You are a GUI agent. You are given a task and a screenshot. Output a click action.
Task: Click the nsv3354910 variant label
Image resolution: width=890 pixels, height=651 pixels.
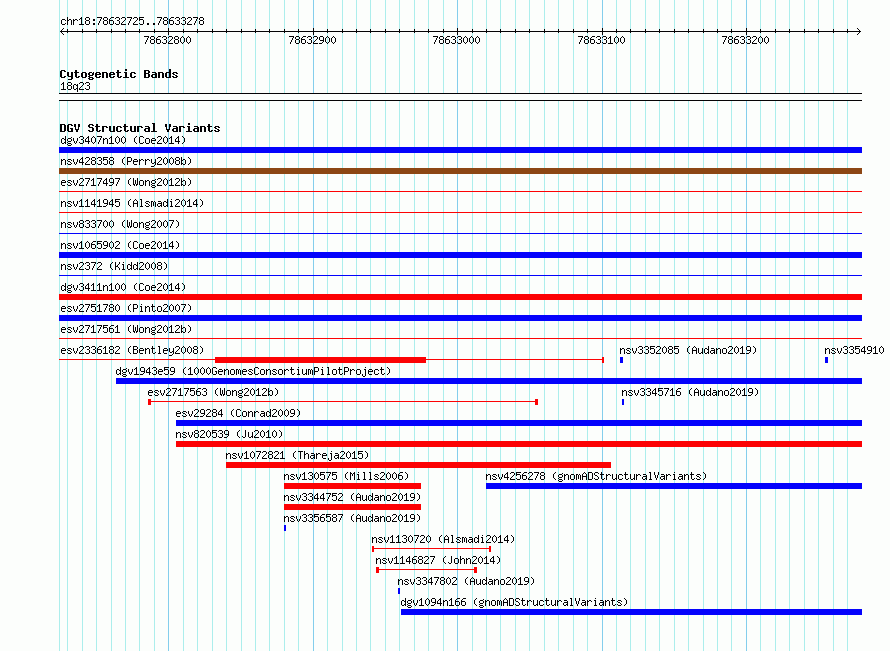point(854,350)
